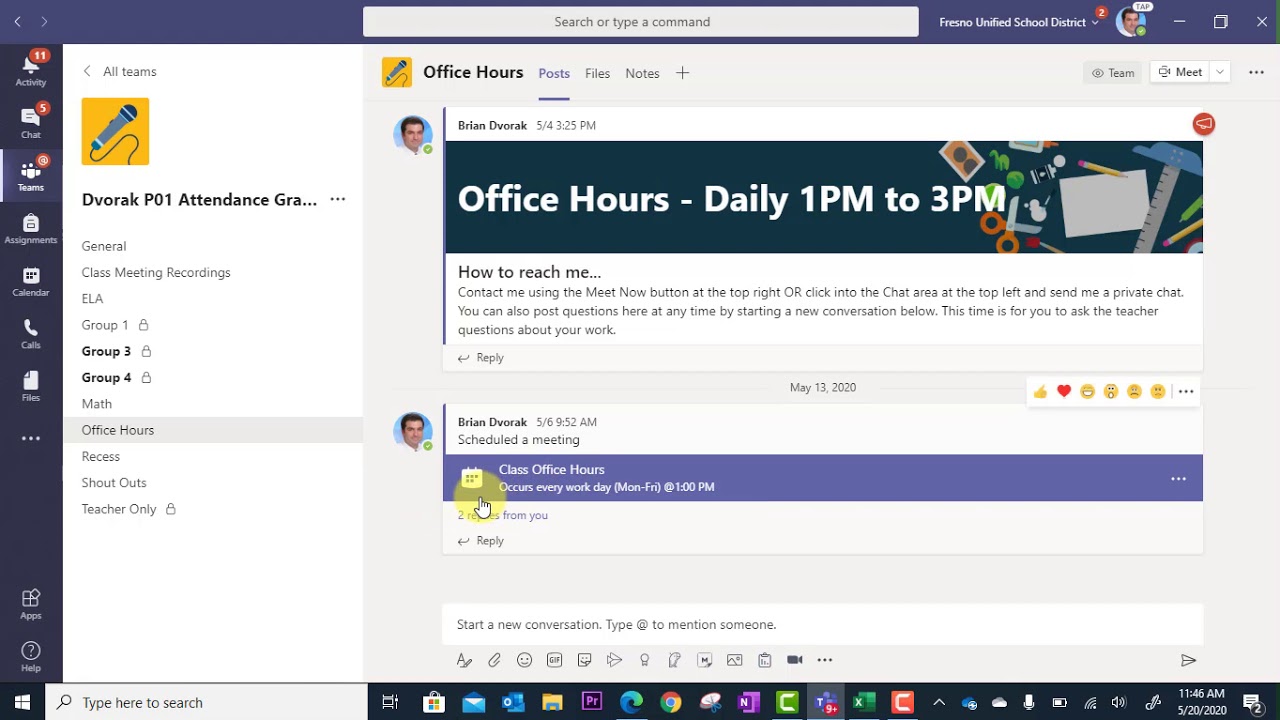Open more options for the scheduled meeting post
Screen dimensions: 1280x720
1186,392
